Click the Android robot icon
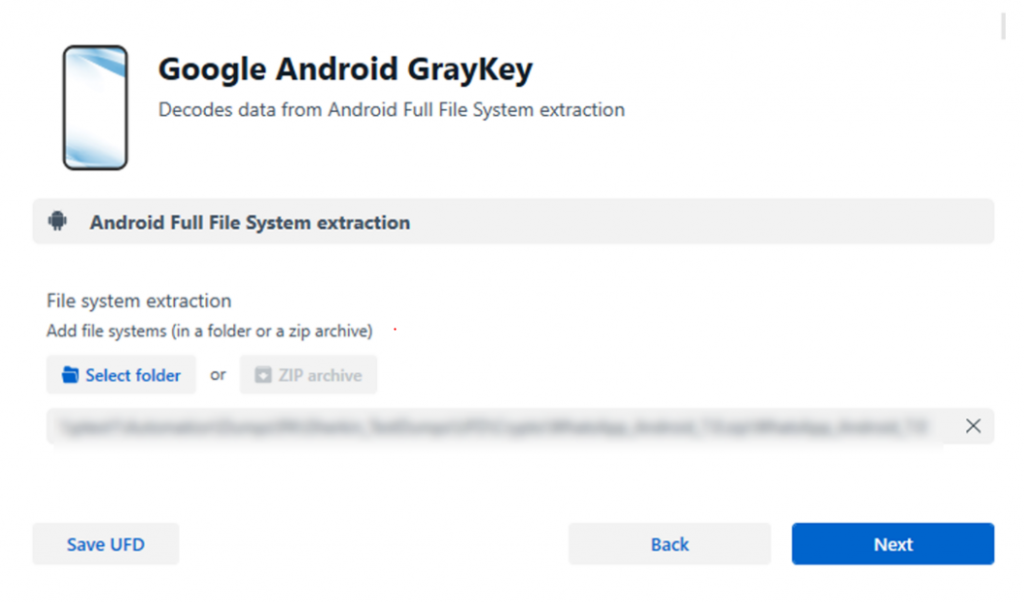The image size is (1024, 602). [57, 221]
